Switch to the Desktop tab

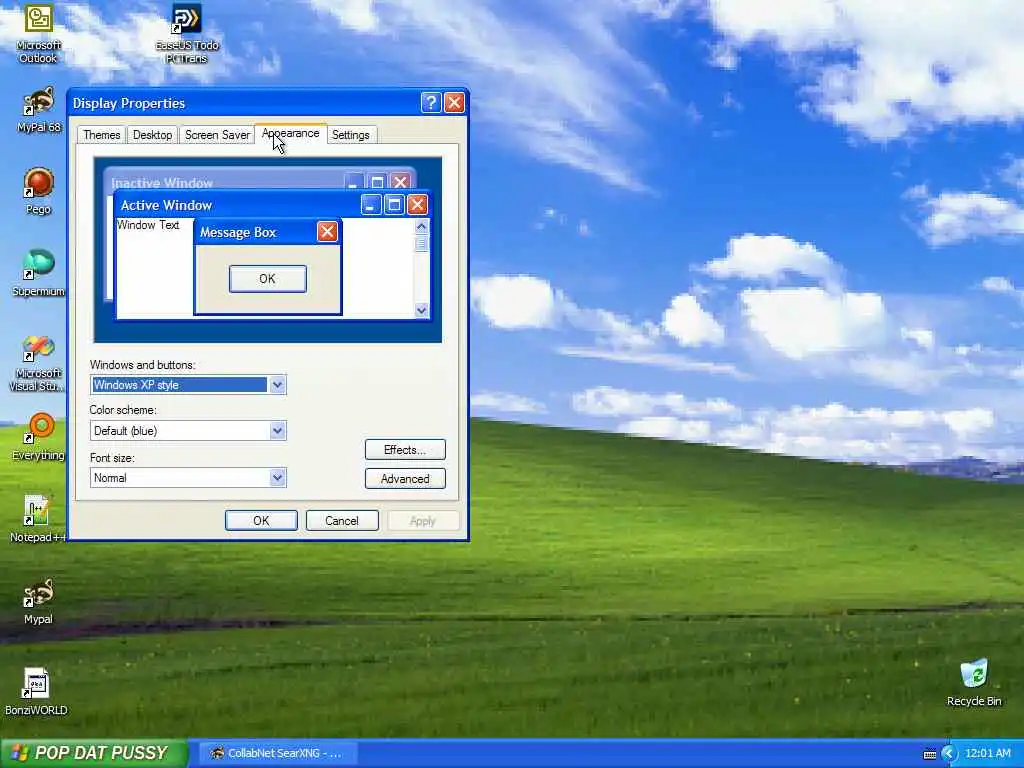pos(152,135)
